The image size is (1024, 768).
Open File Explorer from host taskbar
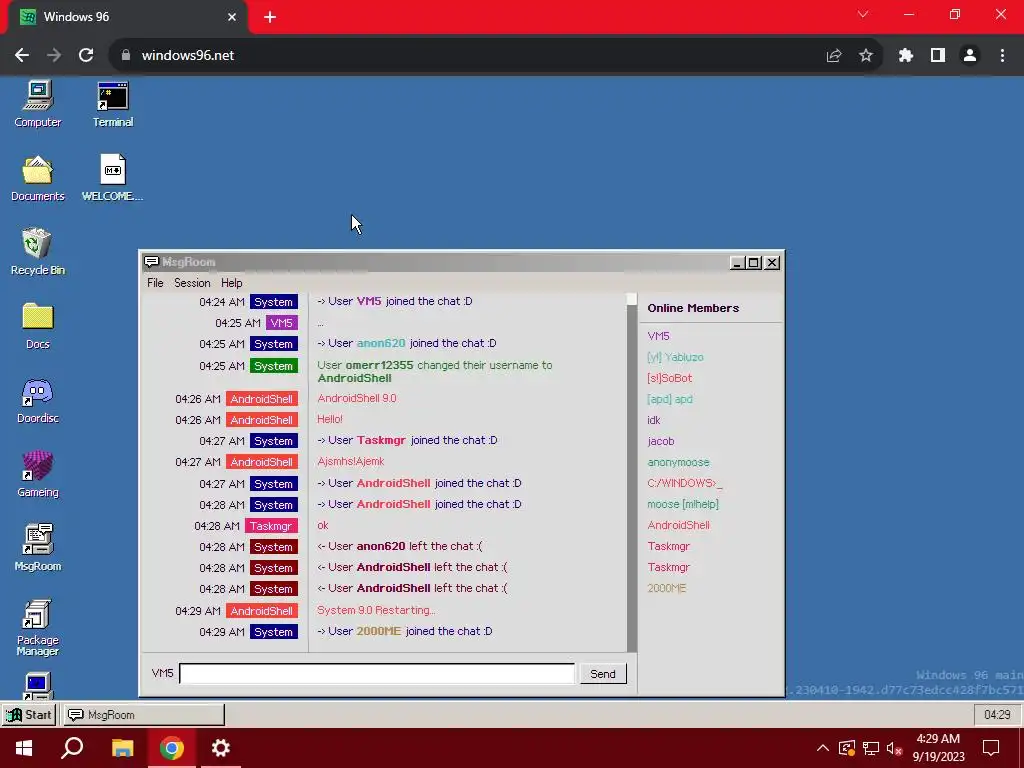(x=122, y=748)
